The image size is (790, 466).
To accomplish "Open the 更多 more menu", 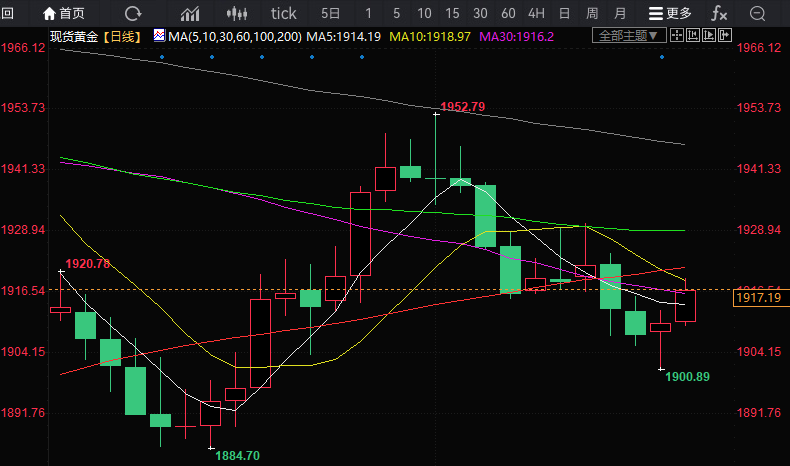I will click(x=669, y=13).
